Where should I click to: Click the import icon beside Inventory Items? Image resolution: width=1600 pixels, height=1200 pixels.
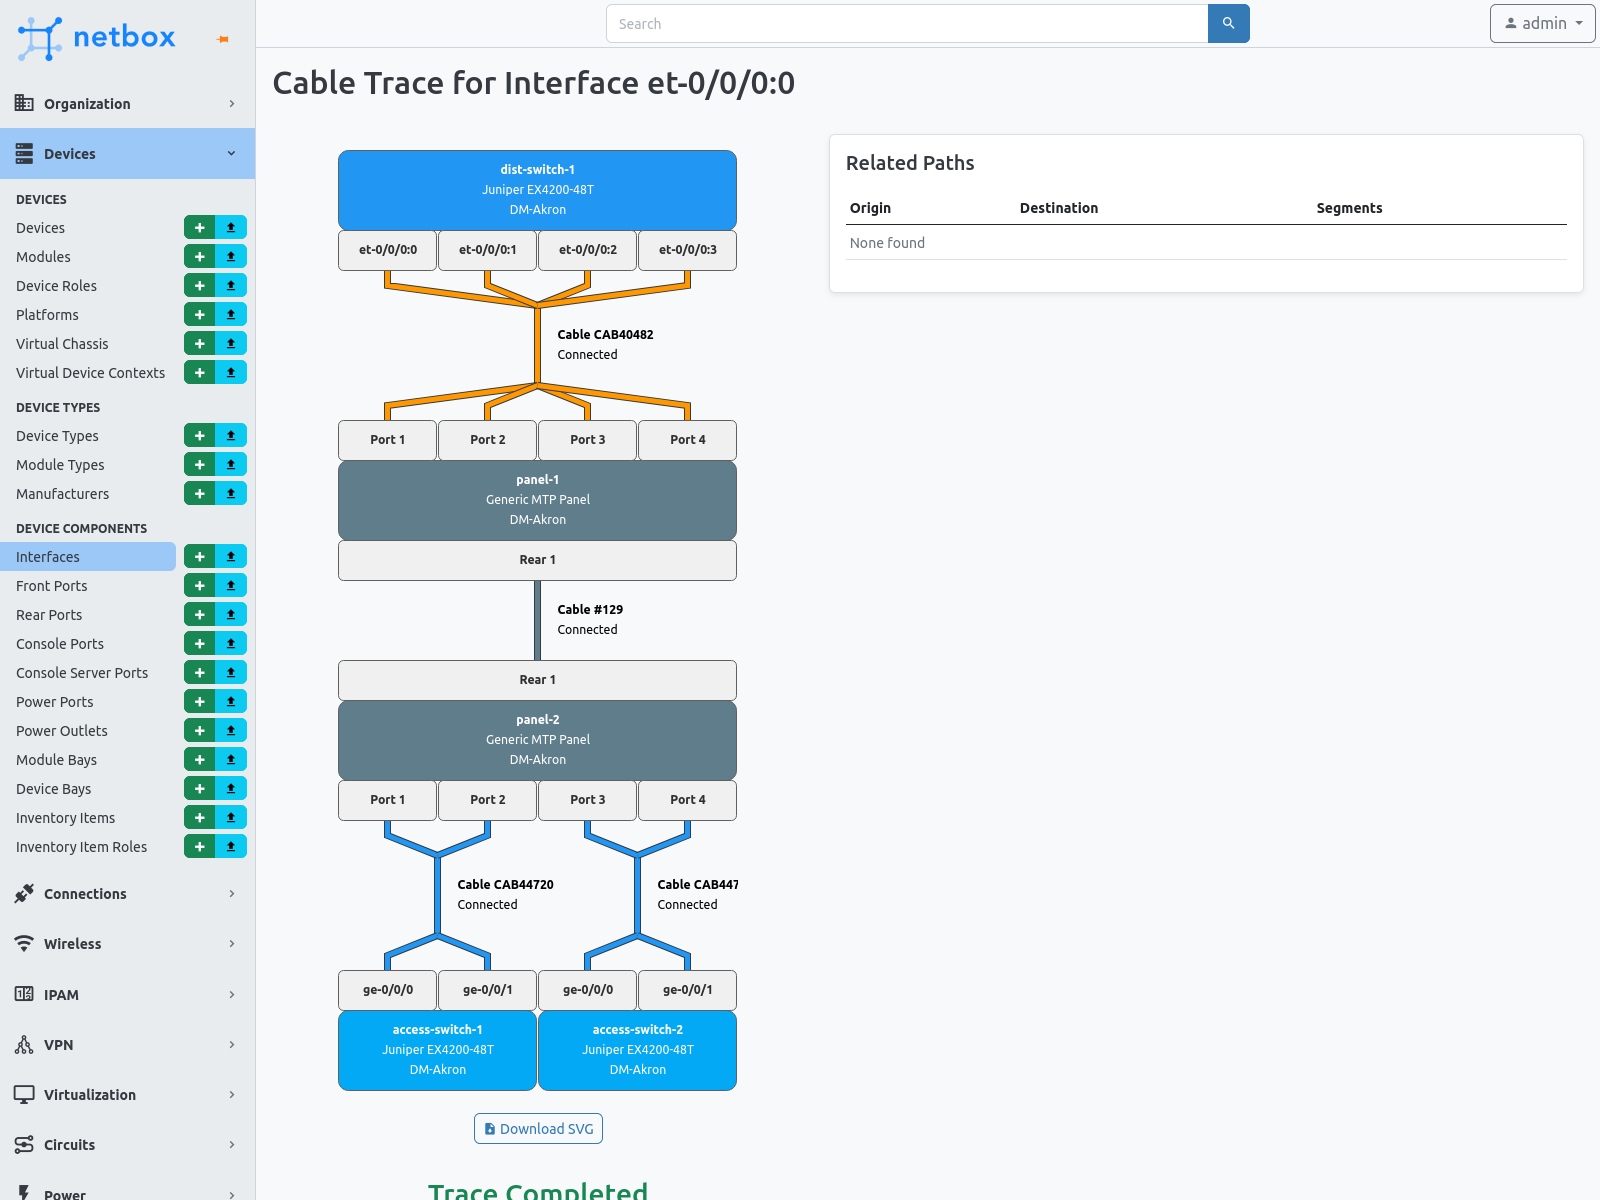230,817
